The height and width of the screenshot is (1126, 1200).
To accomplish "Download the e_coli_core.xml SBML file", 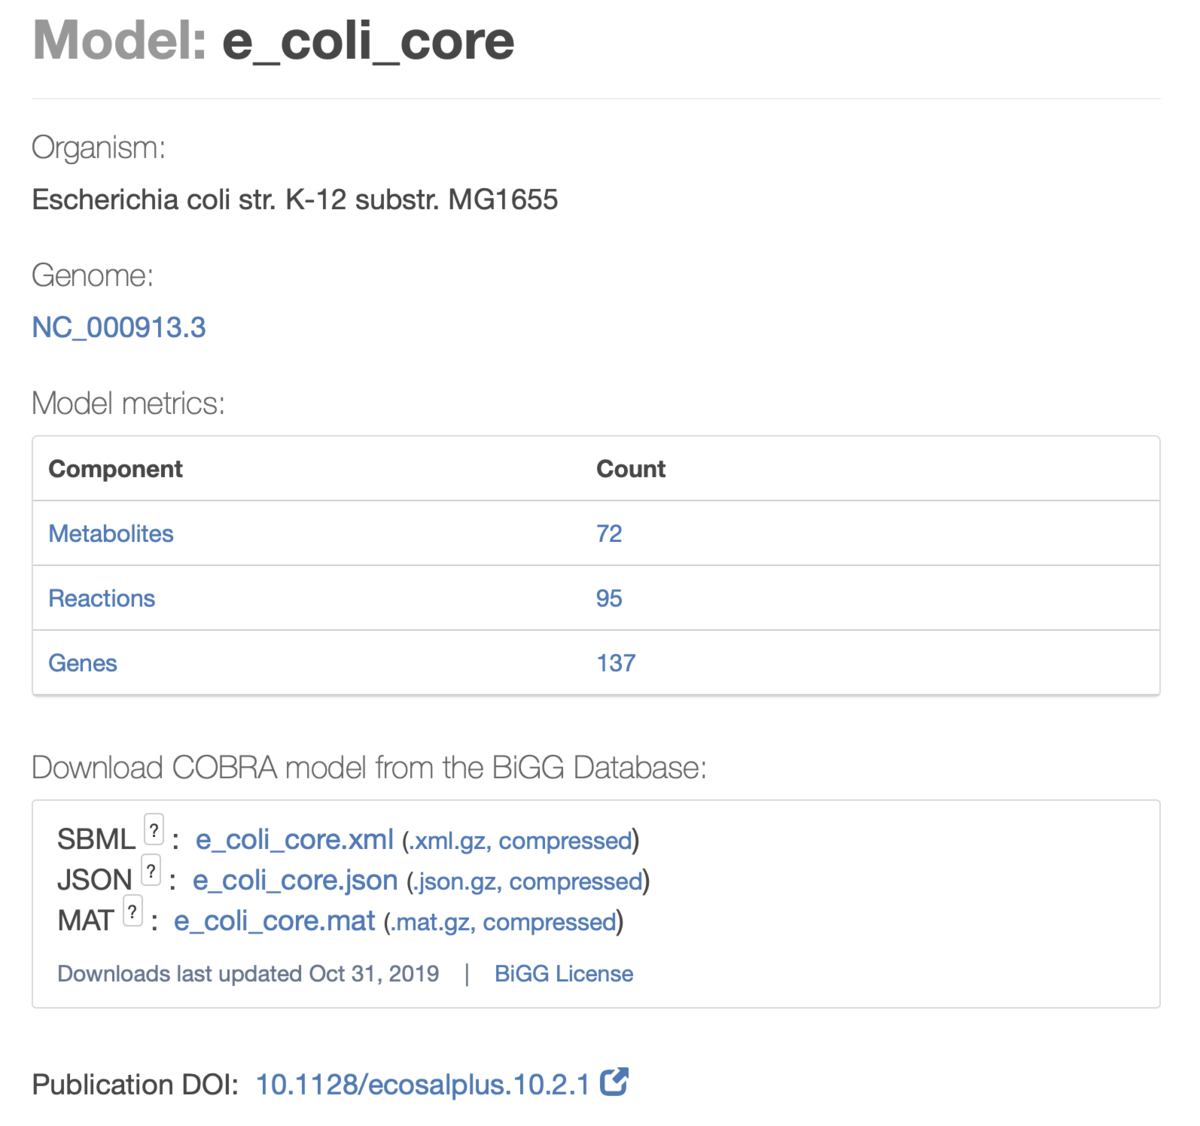I will pyautogui.click(x=294, y=840).
